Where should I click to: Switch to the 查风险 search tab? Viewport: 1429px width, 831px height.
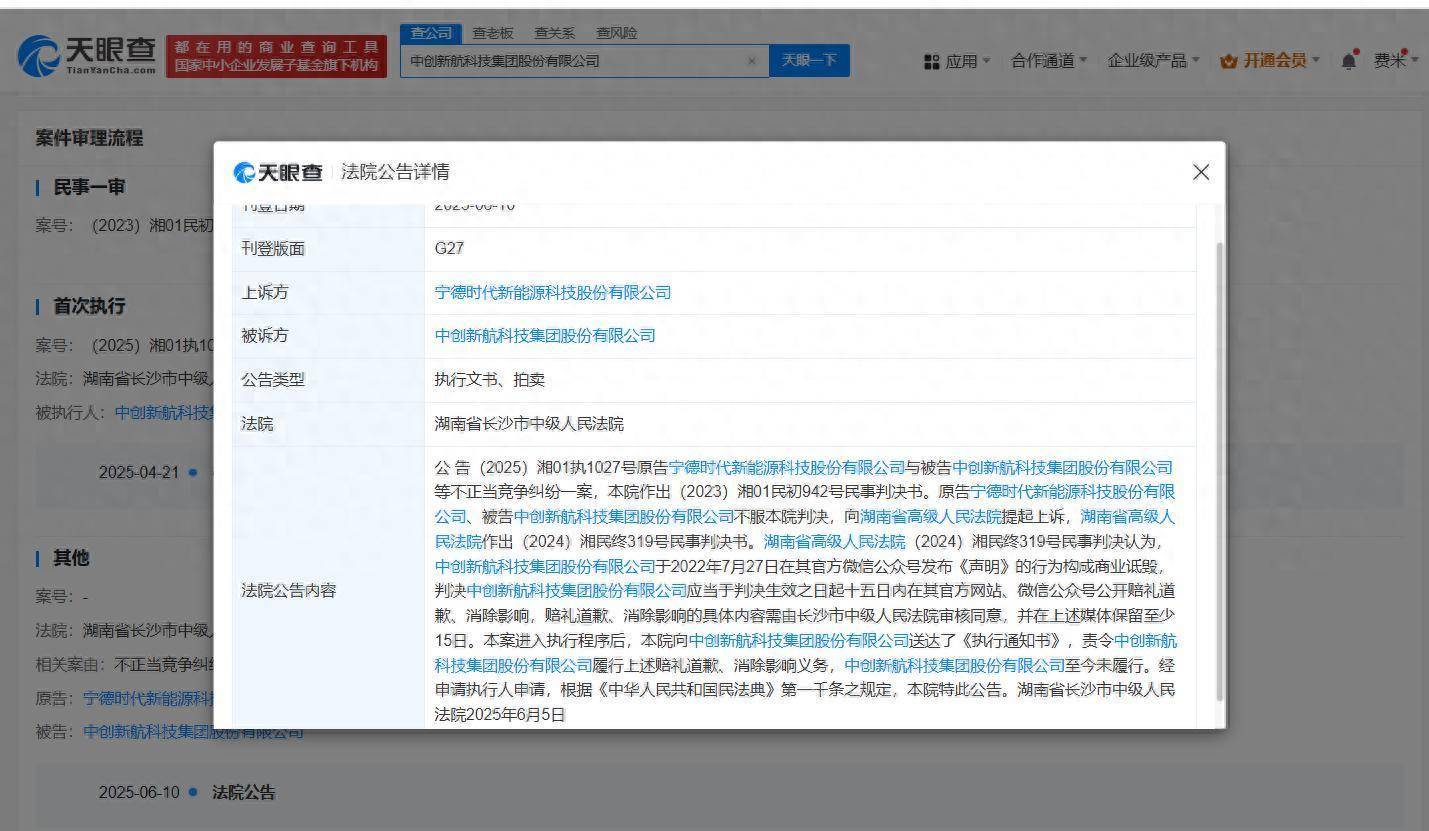(617, 34)
